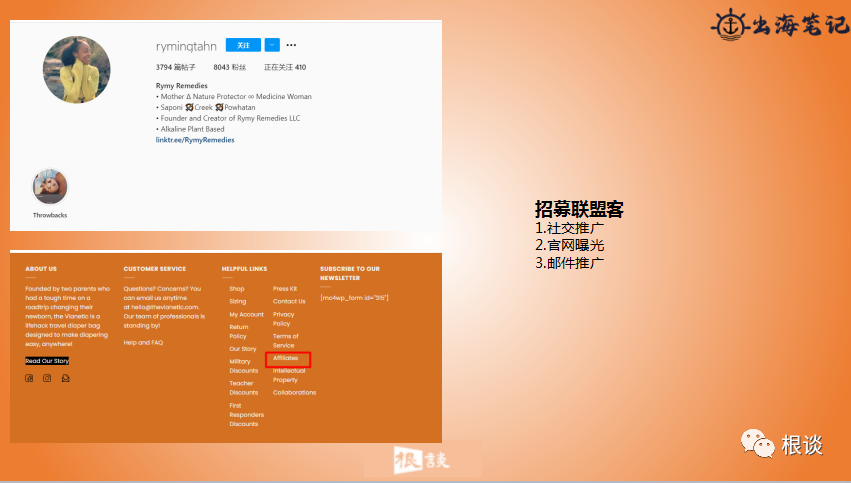The image size is (851, 483).
Task: Click the SUBSCRIBE TO OUR NEWSLETTER heading
Action: click(350, 273)
